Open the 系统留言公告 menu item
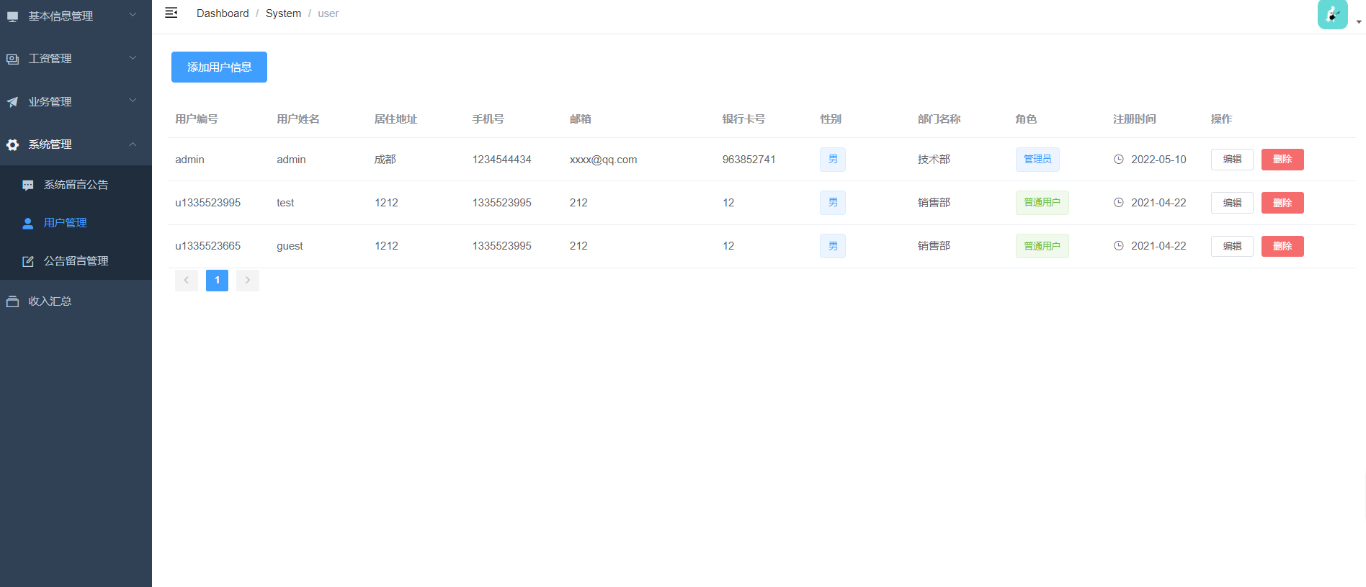The height and width of the screenshot is (587, 1366). coord(76,185)
